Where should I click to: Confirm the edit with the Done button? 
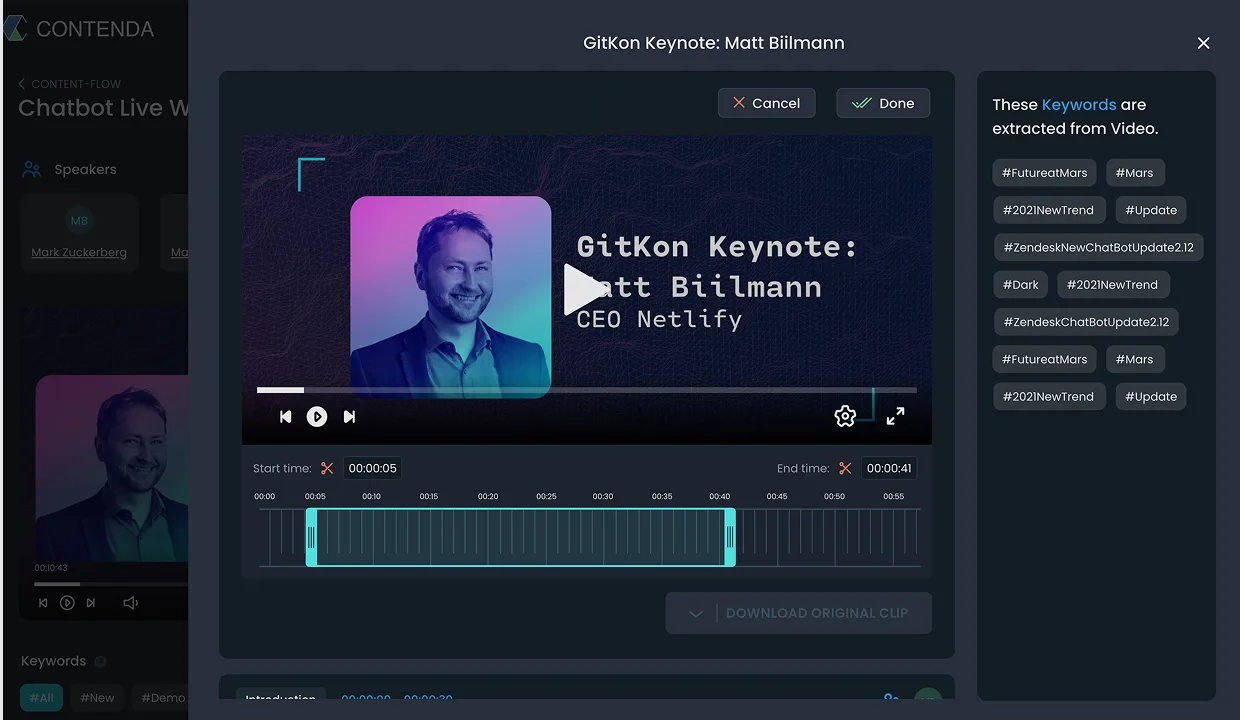pos(883,103)
